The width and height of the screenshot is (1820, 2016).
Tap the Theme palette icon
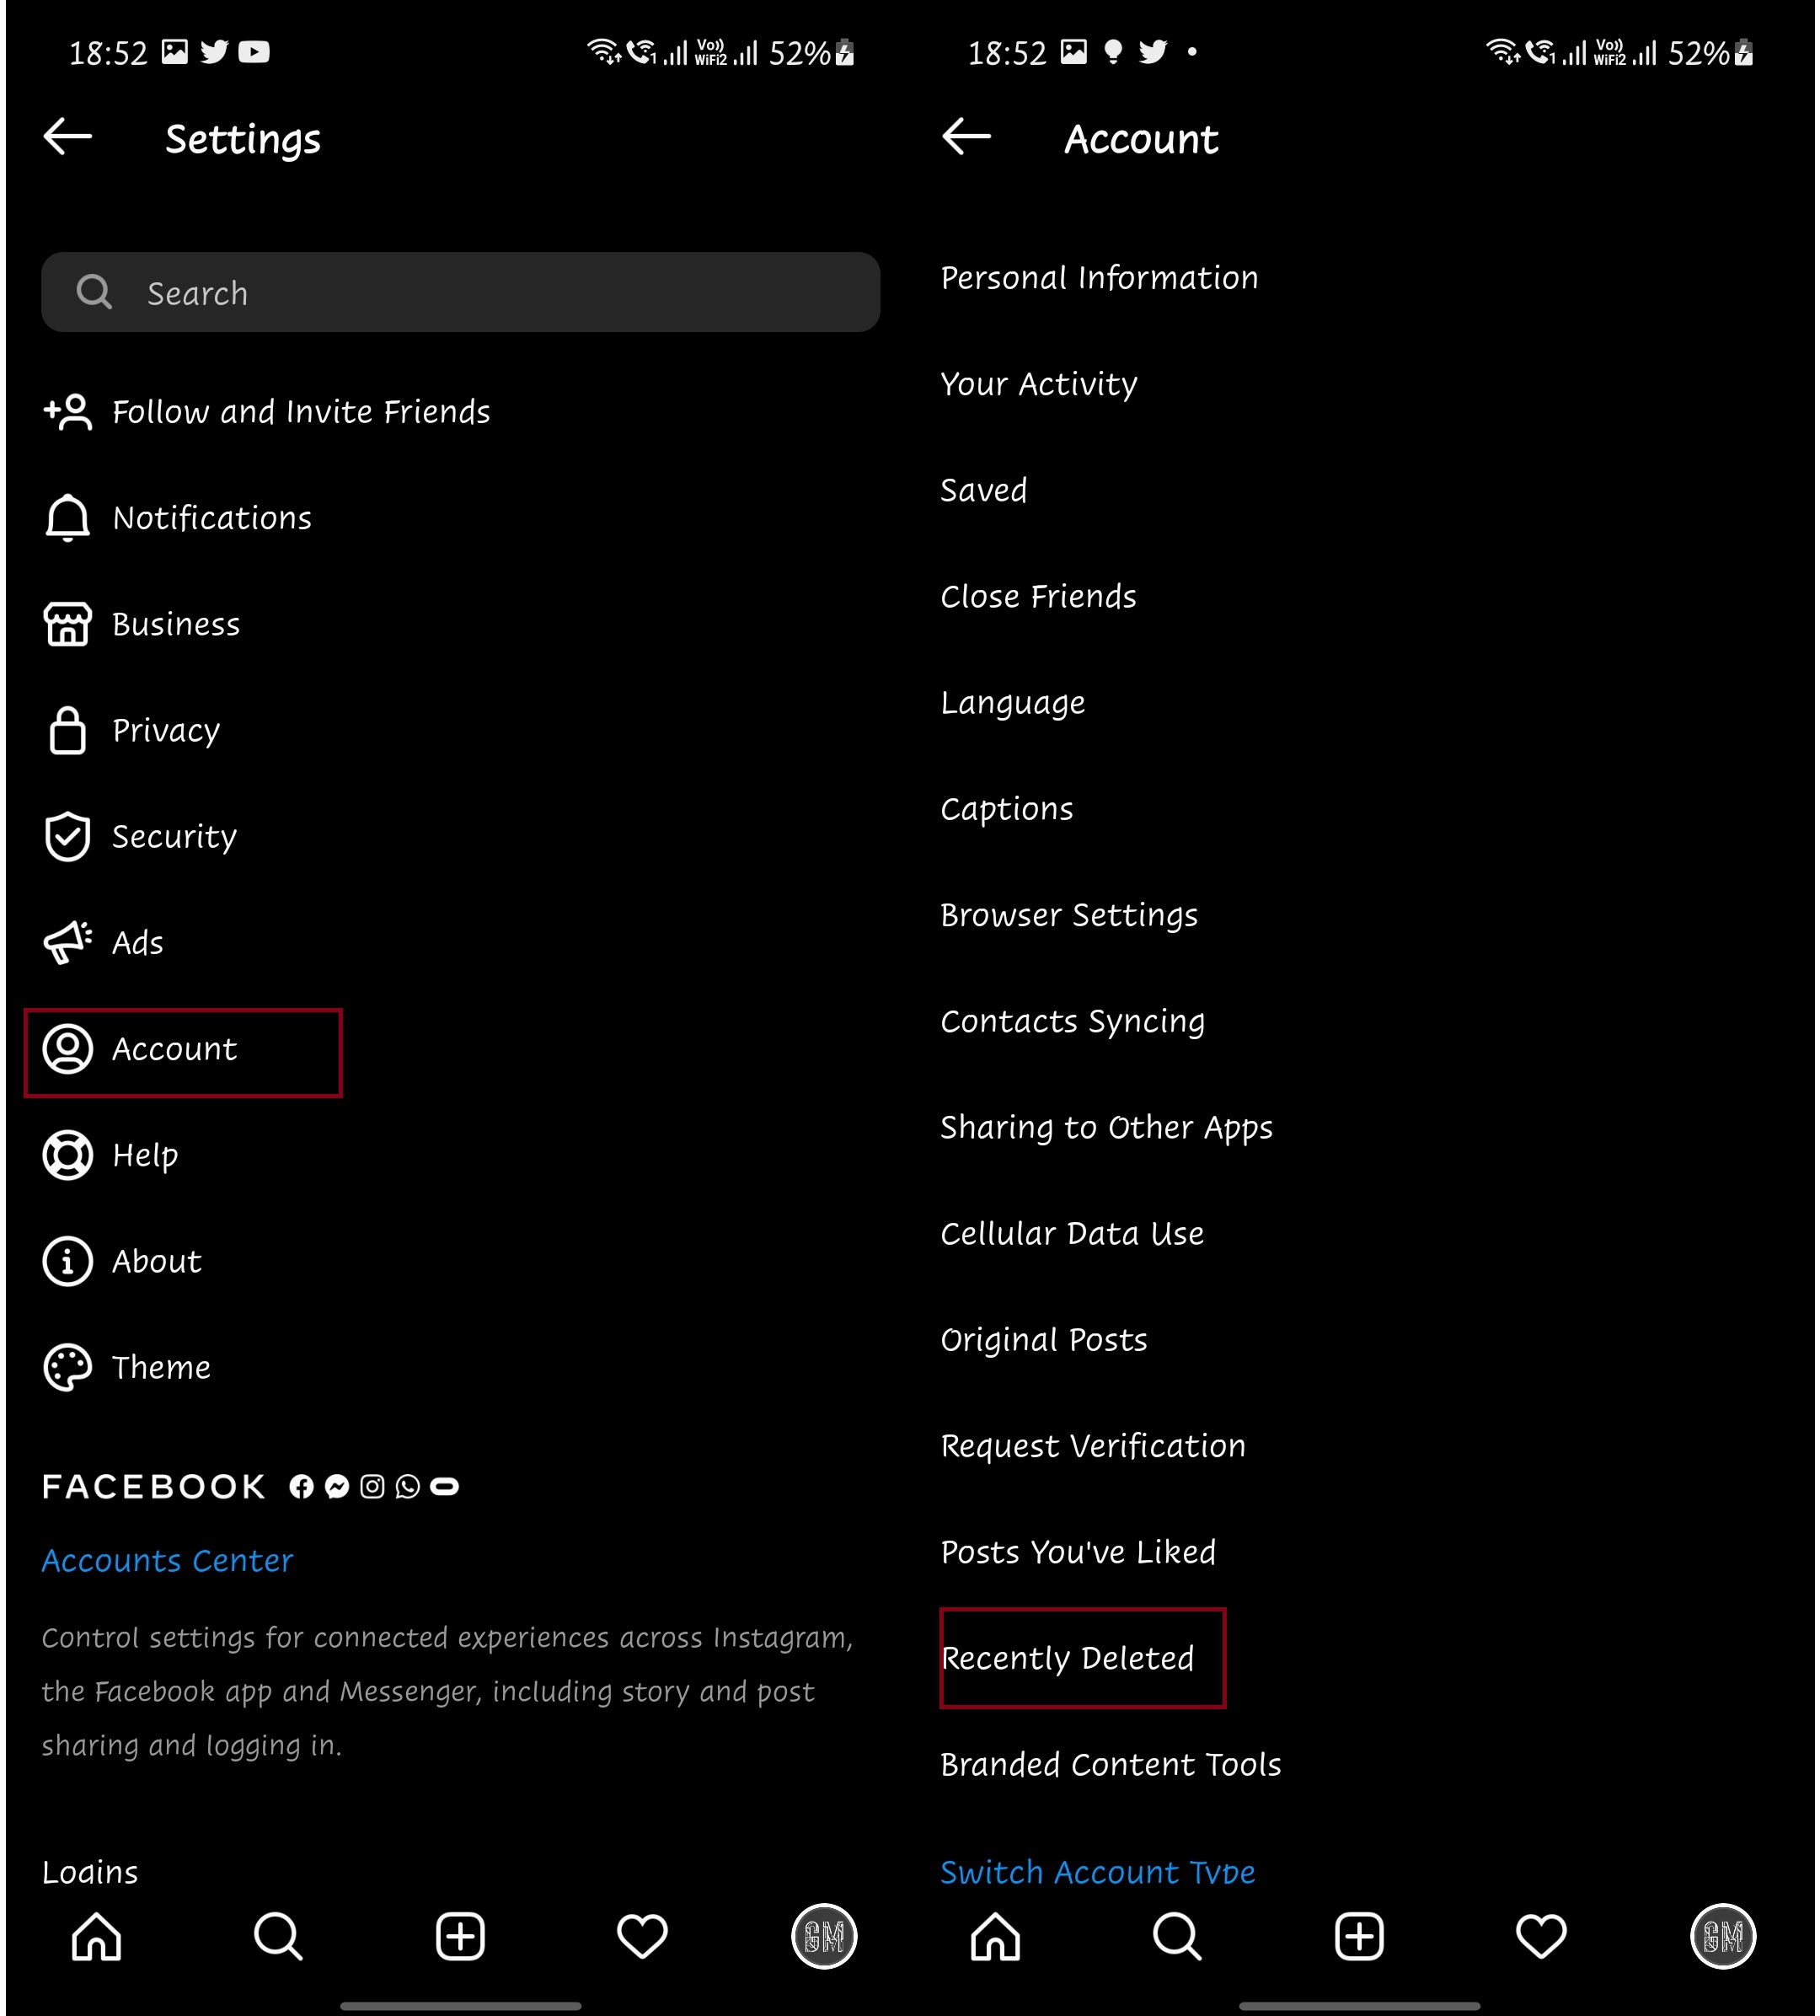pos(68,1368)
